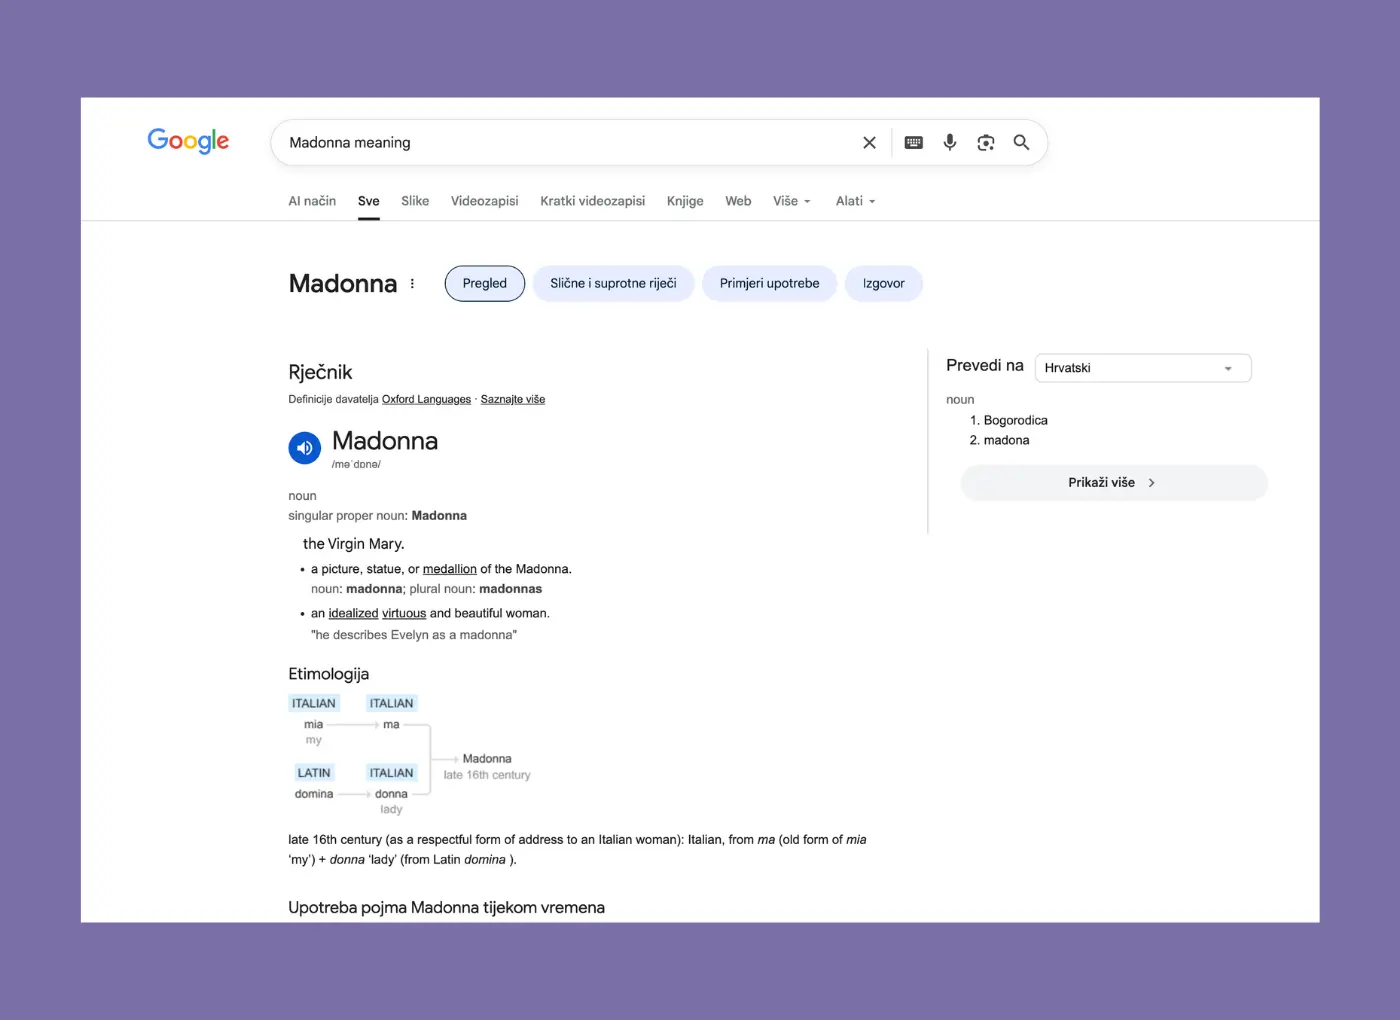Play the Madonna pronunciation audio
The width and height of the screenshot is (1400, 1020).
tap(305, 448)
